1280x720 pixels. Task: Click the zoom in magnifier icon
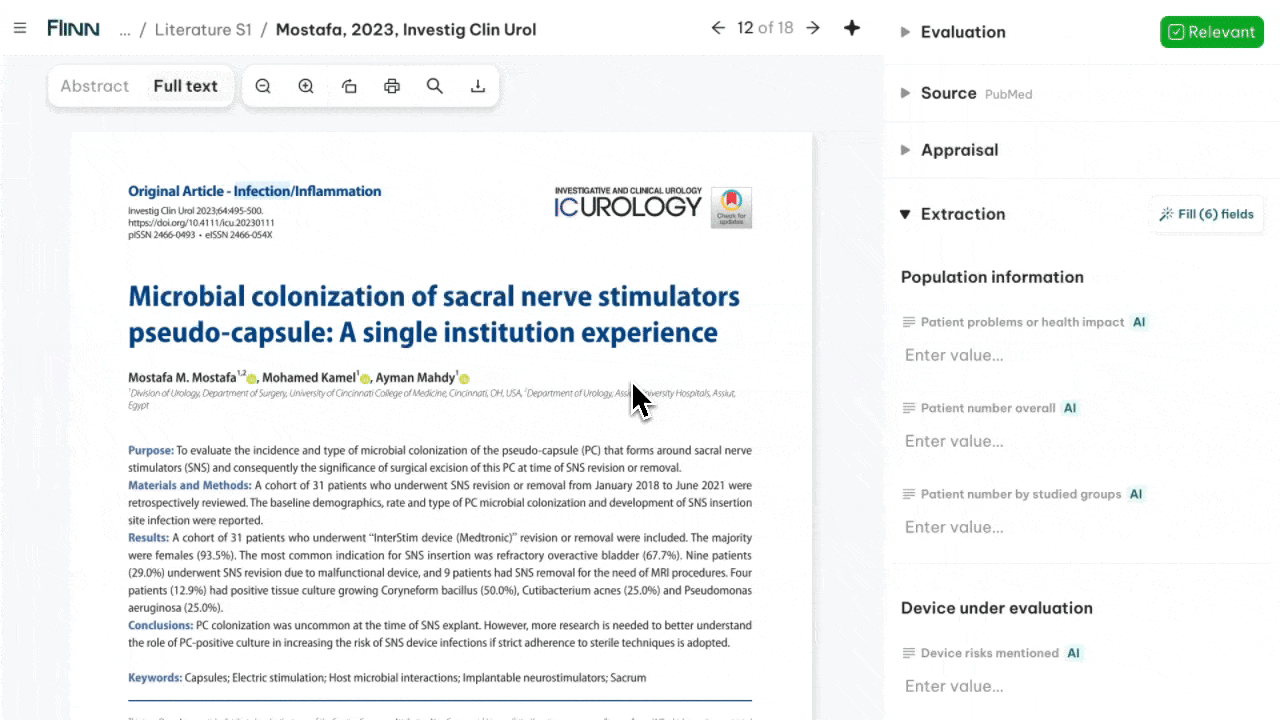click(306, 86)
